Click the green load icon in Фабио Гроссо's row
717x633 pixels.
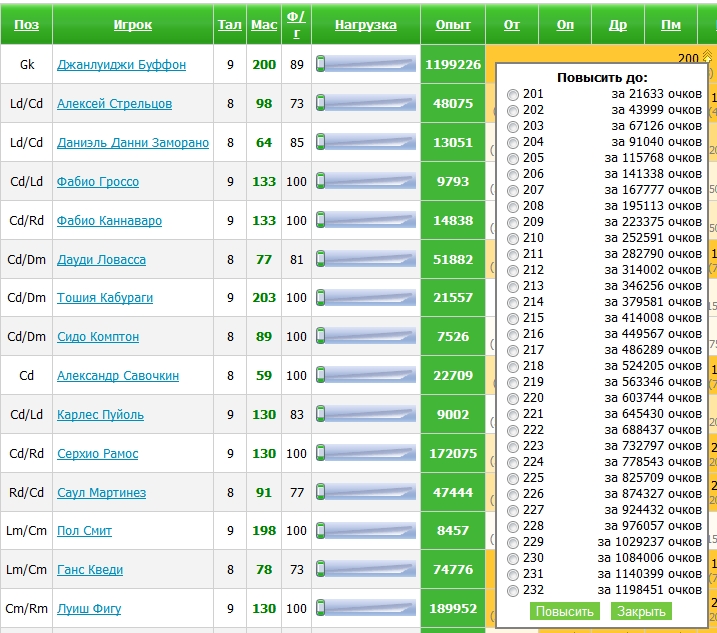point(321,182)
